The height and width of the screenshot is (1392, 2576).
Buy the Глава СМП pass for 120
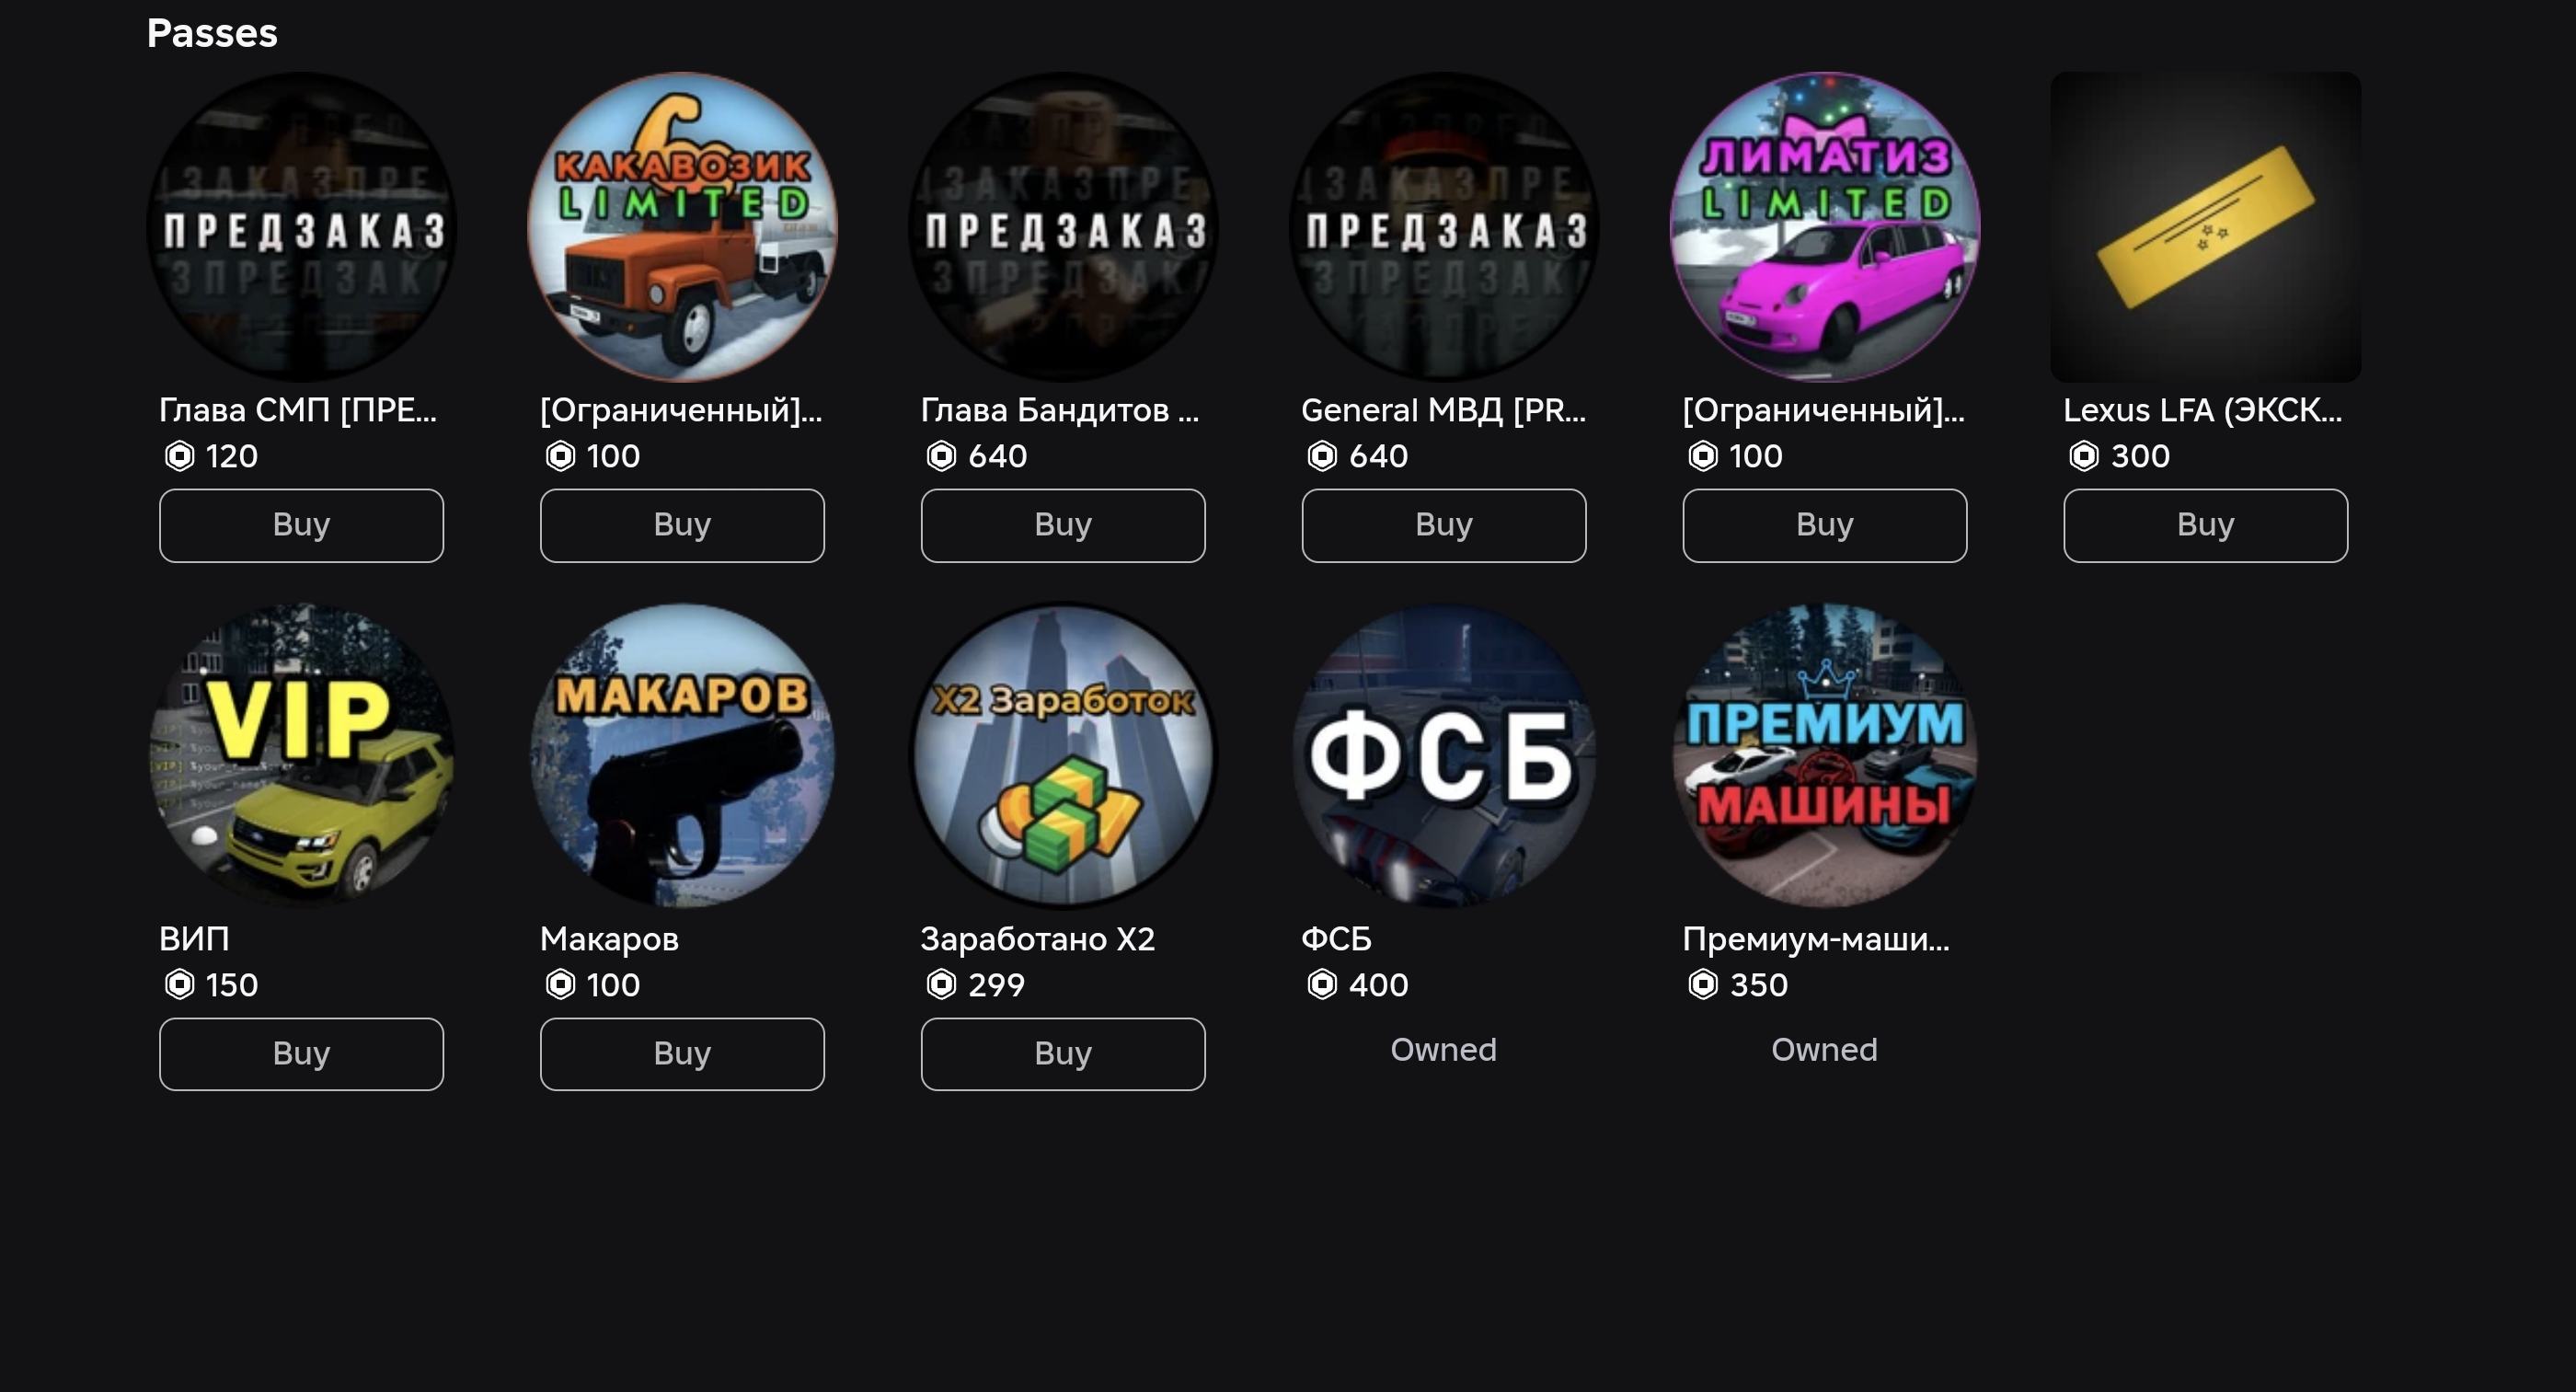301,525
